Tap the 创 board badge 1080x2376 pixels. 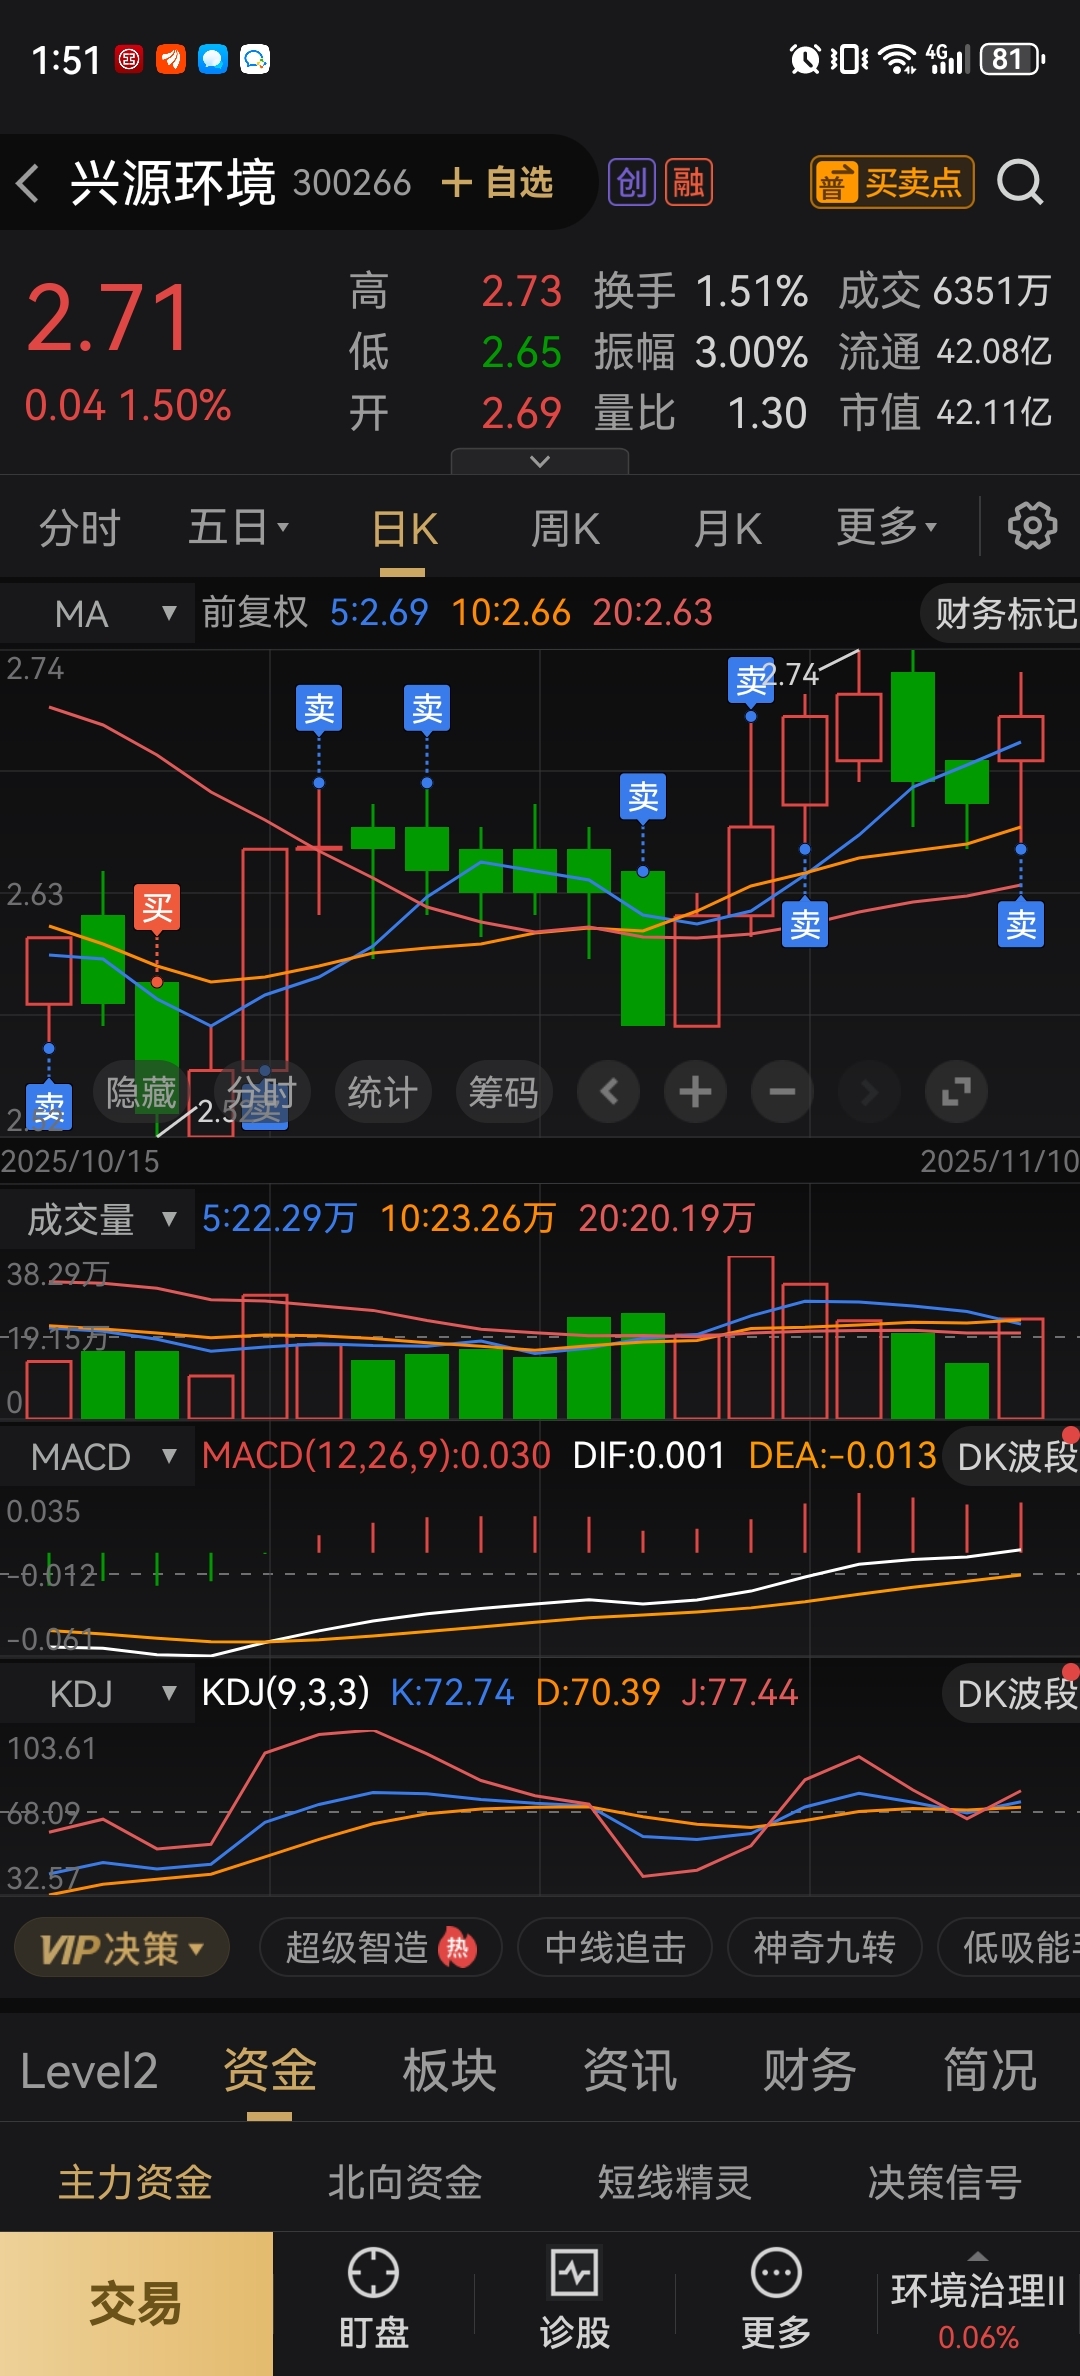pos(632,183)
